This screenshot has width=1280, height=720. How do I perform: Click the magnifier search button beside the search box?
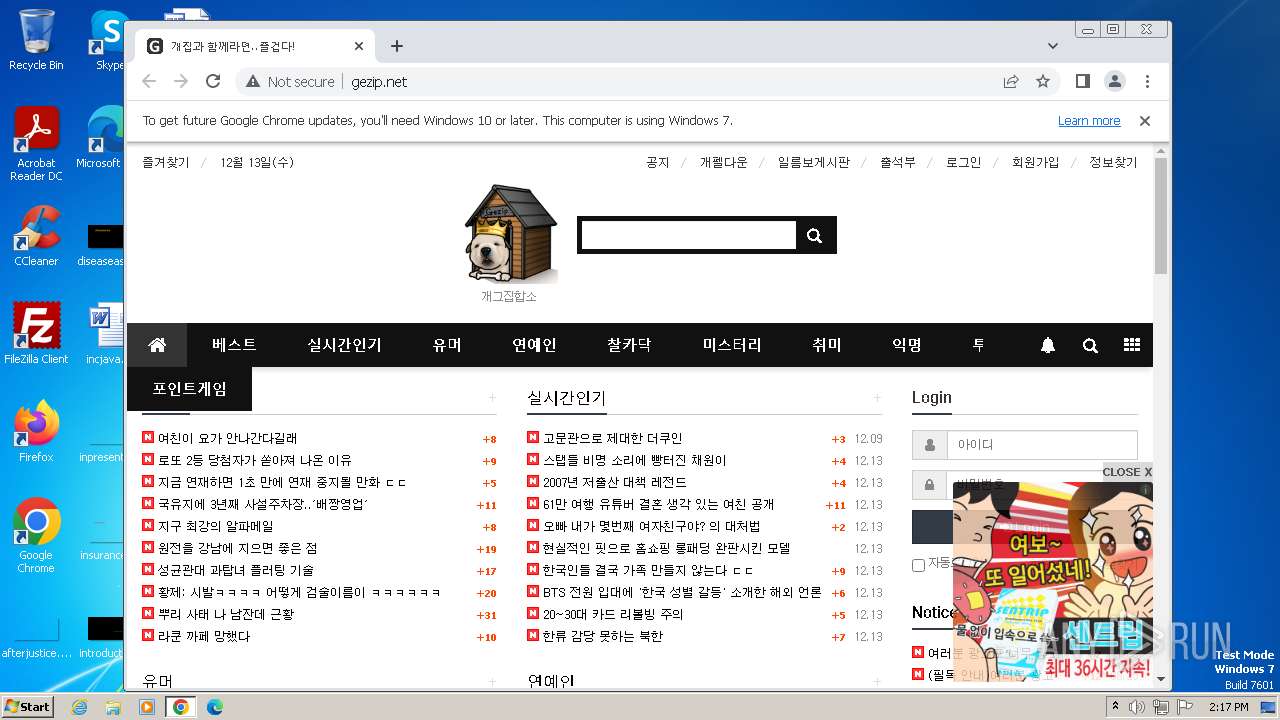tap(814, 236)
